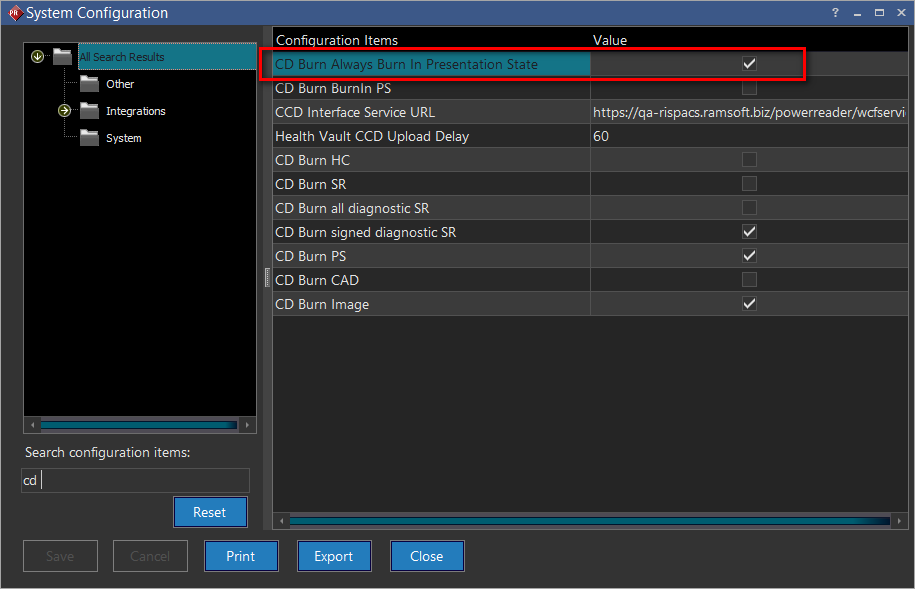
Task: Uncheck CD Burn Always Burn In Presentation State
Action: click(x=749, y=64)
